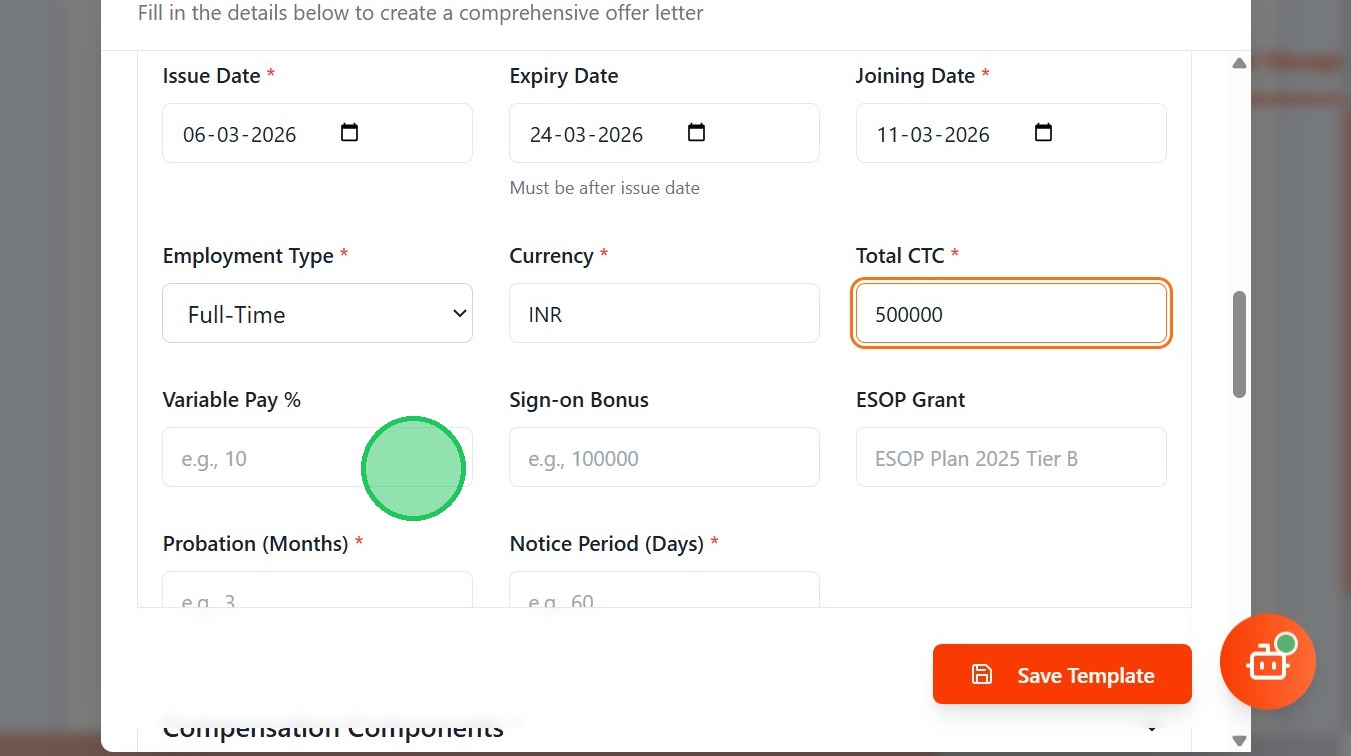Click the scroll up arrow in the form
The width and height of the screenshot is (1351, 756).
coord(1239,63)
